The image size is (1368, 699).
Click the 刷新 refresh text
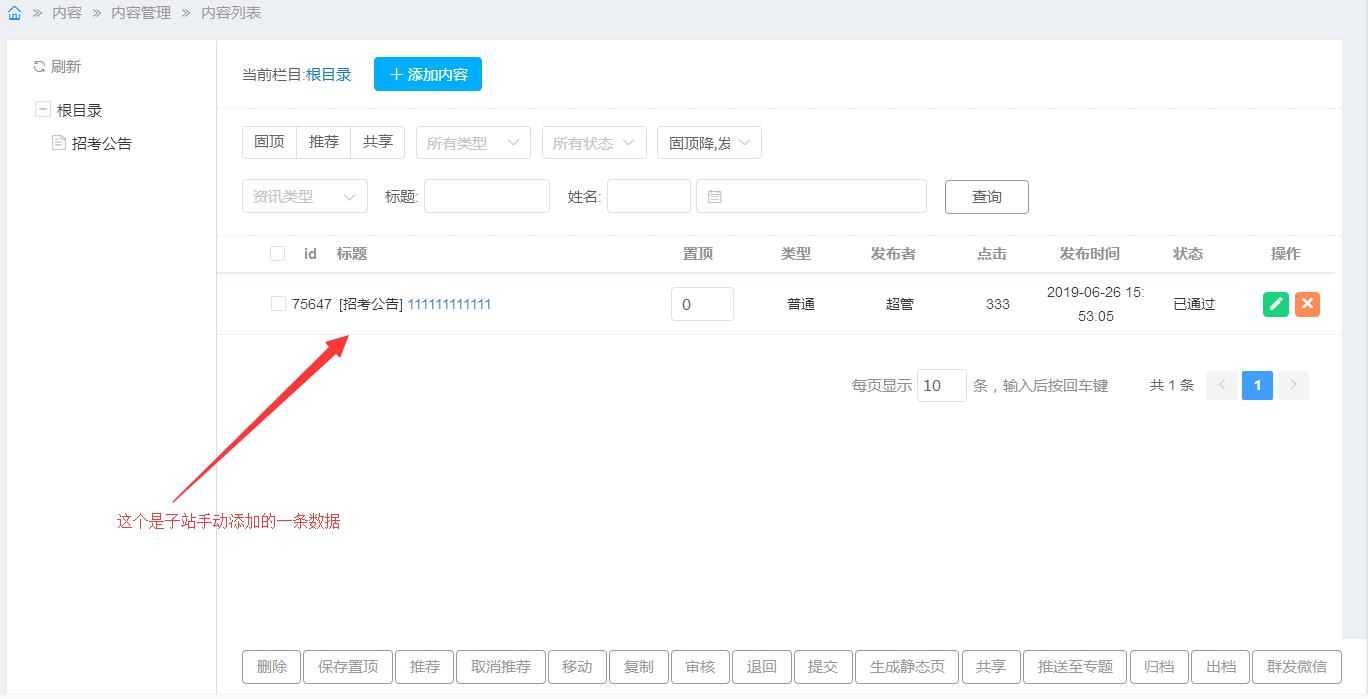66,67
